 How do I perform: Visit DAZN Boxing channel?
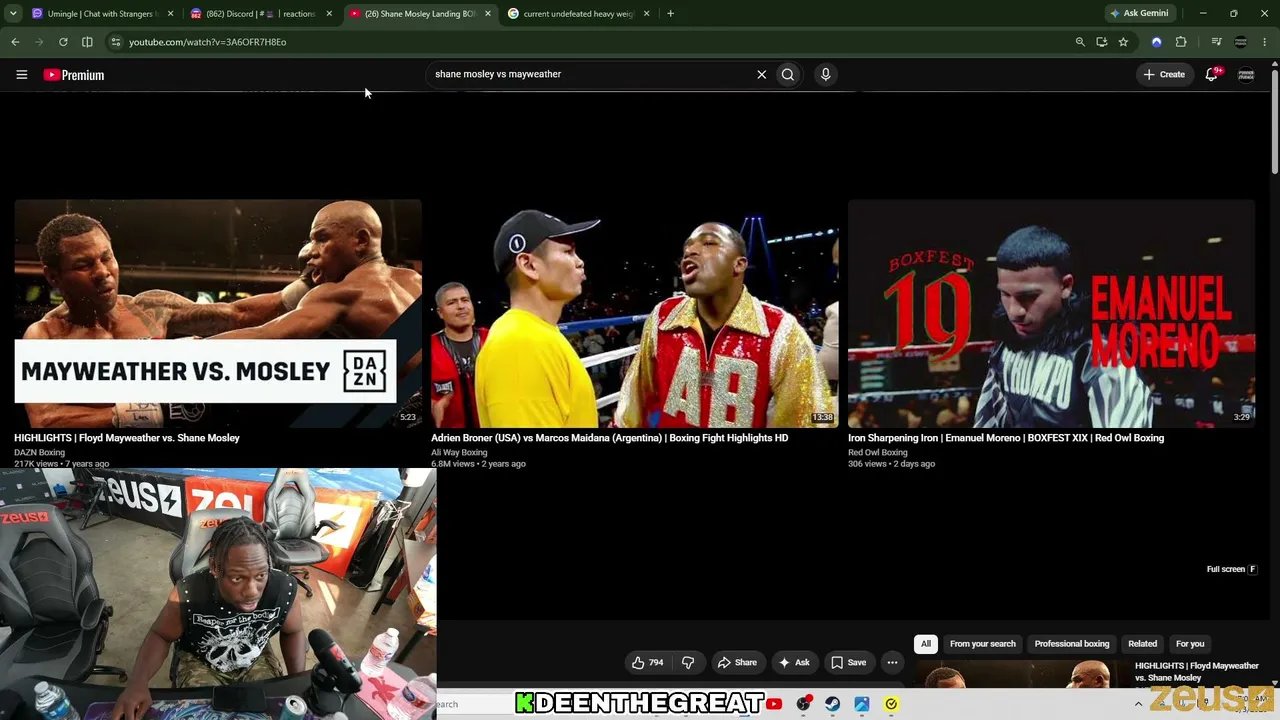click(x=39, y=452)
